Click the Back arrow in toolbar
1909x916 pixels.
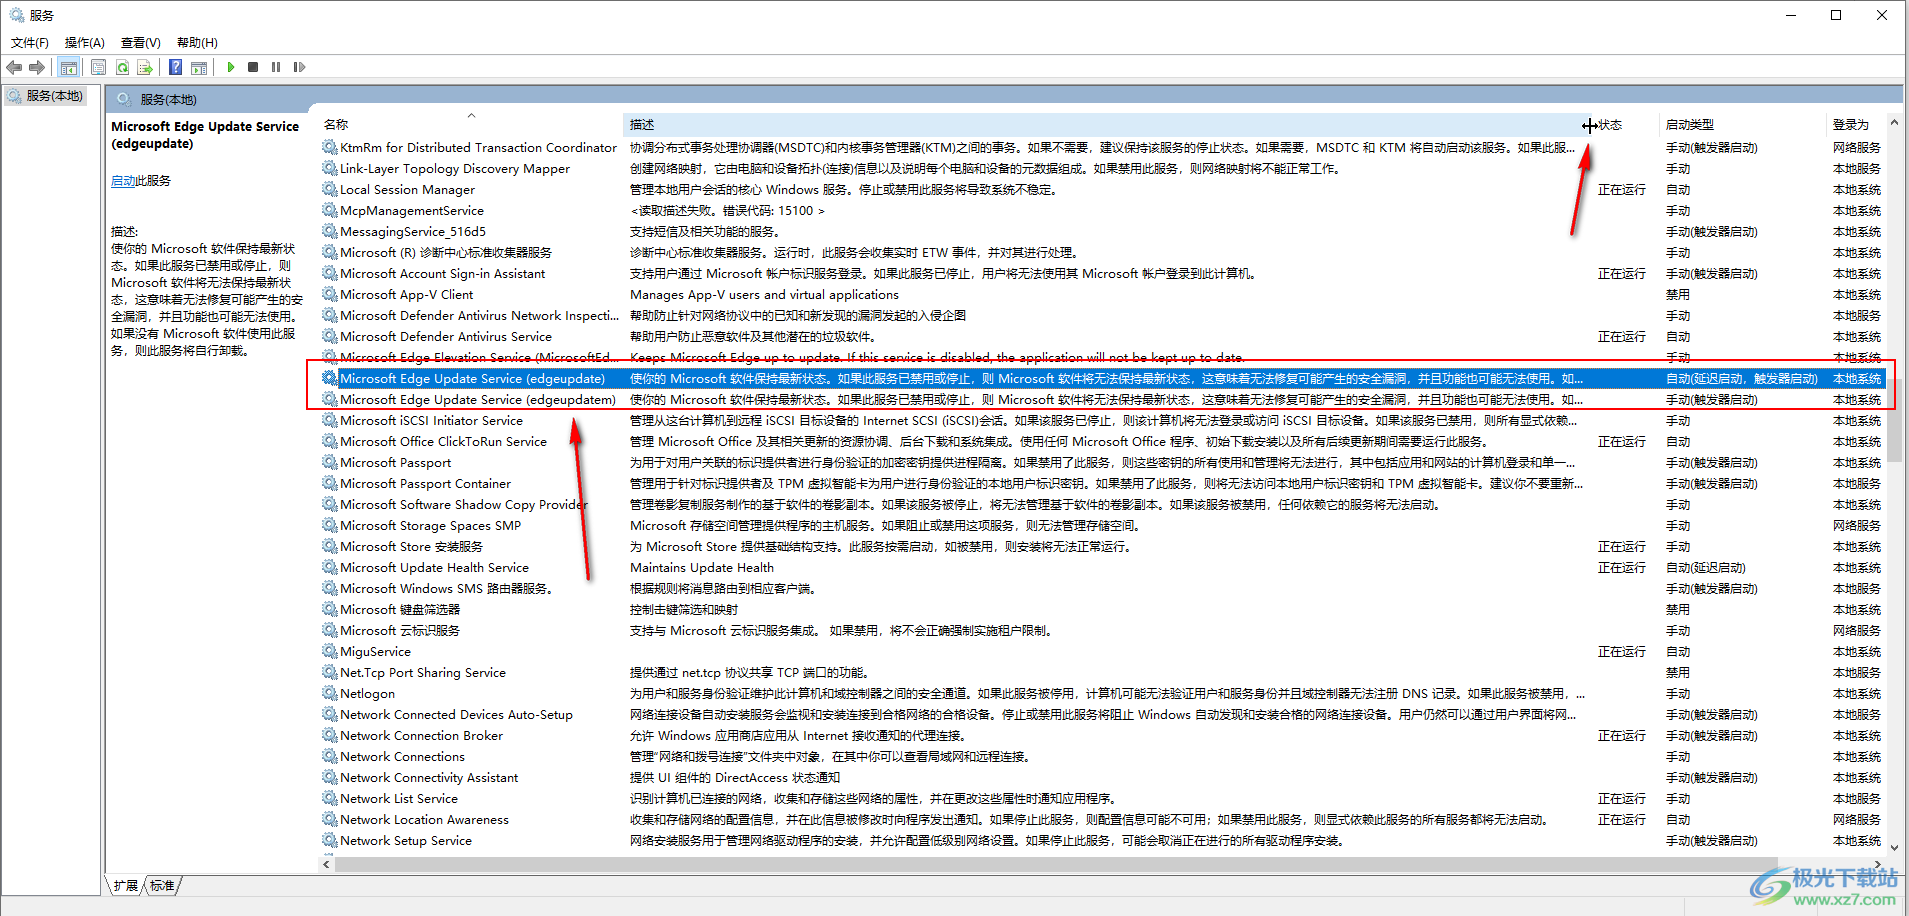[x=14, y=67]
